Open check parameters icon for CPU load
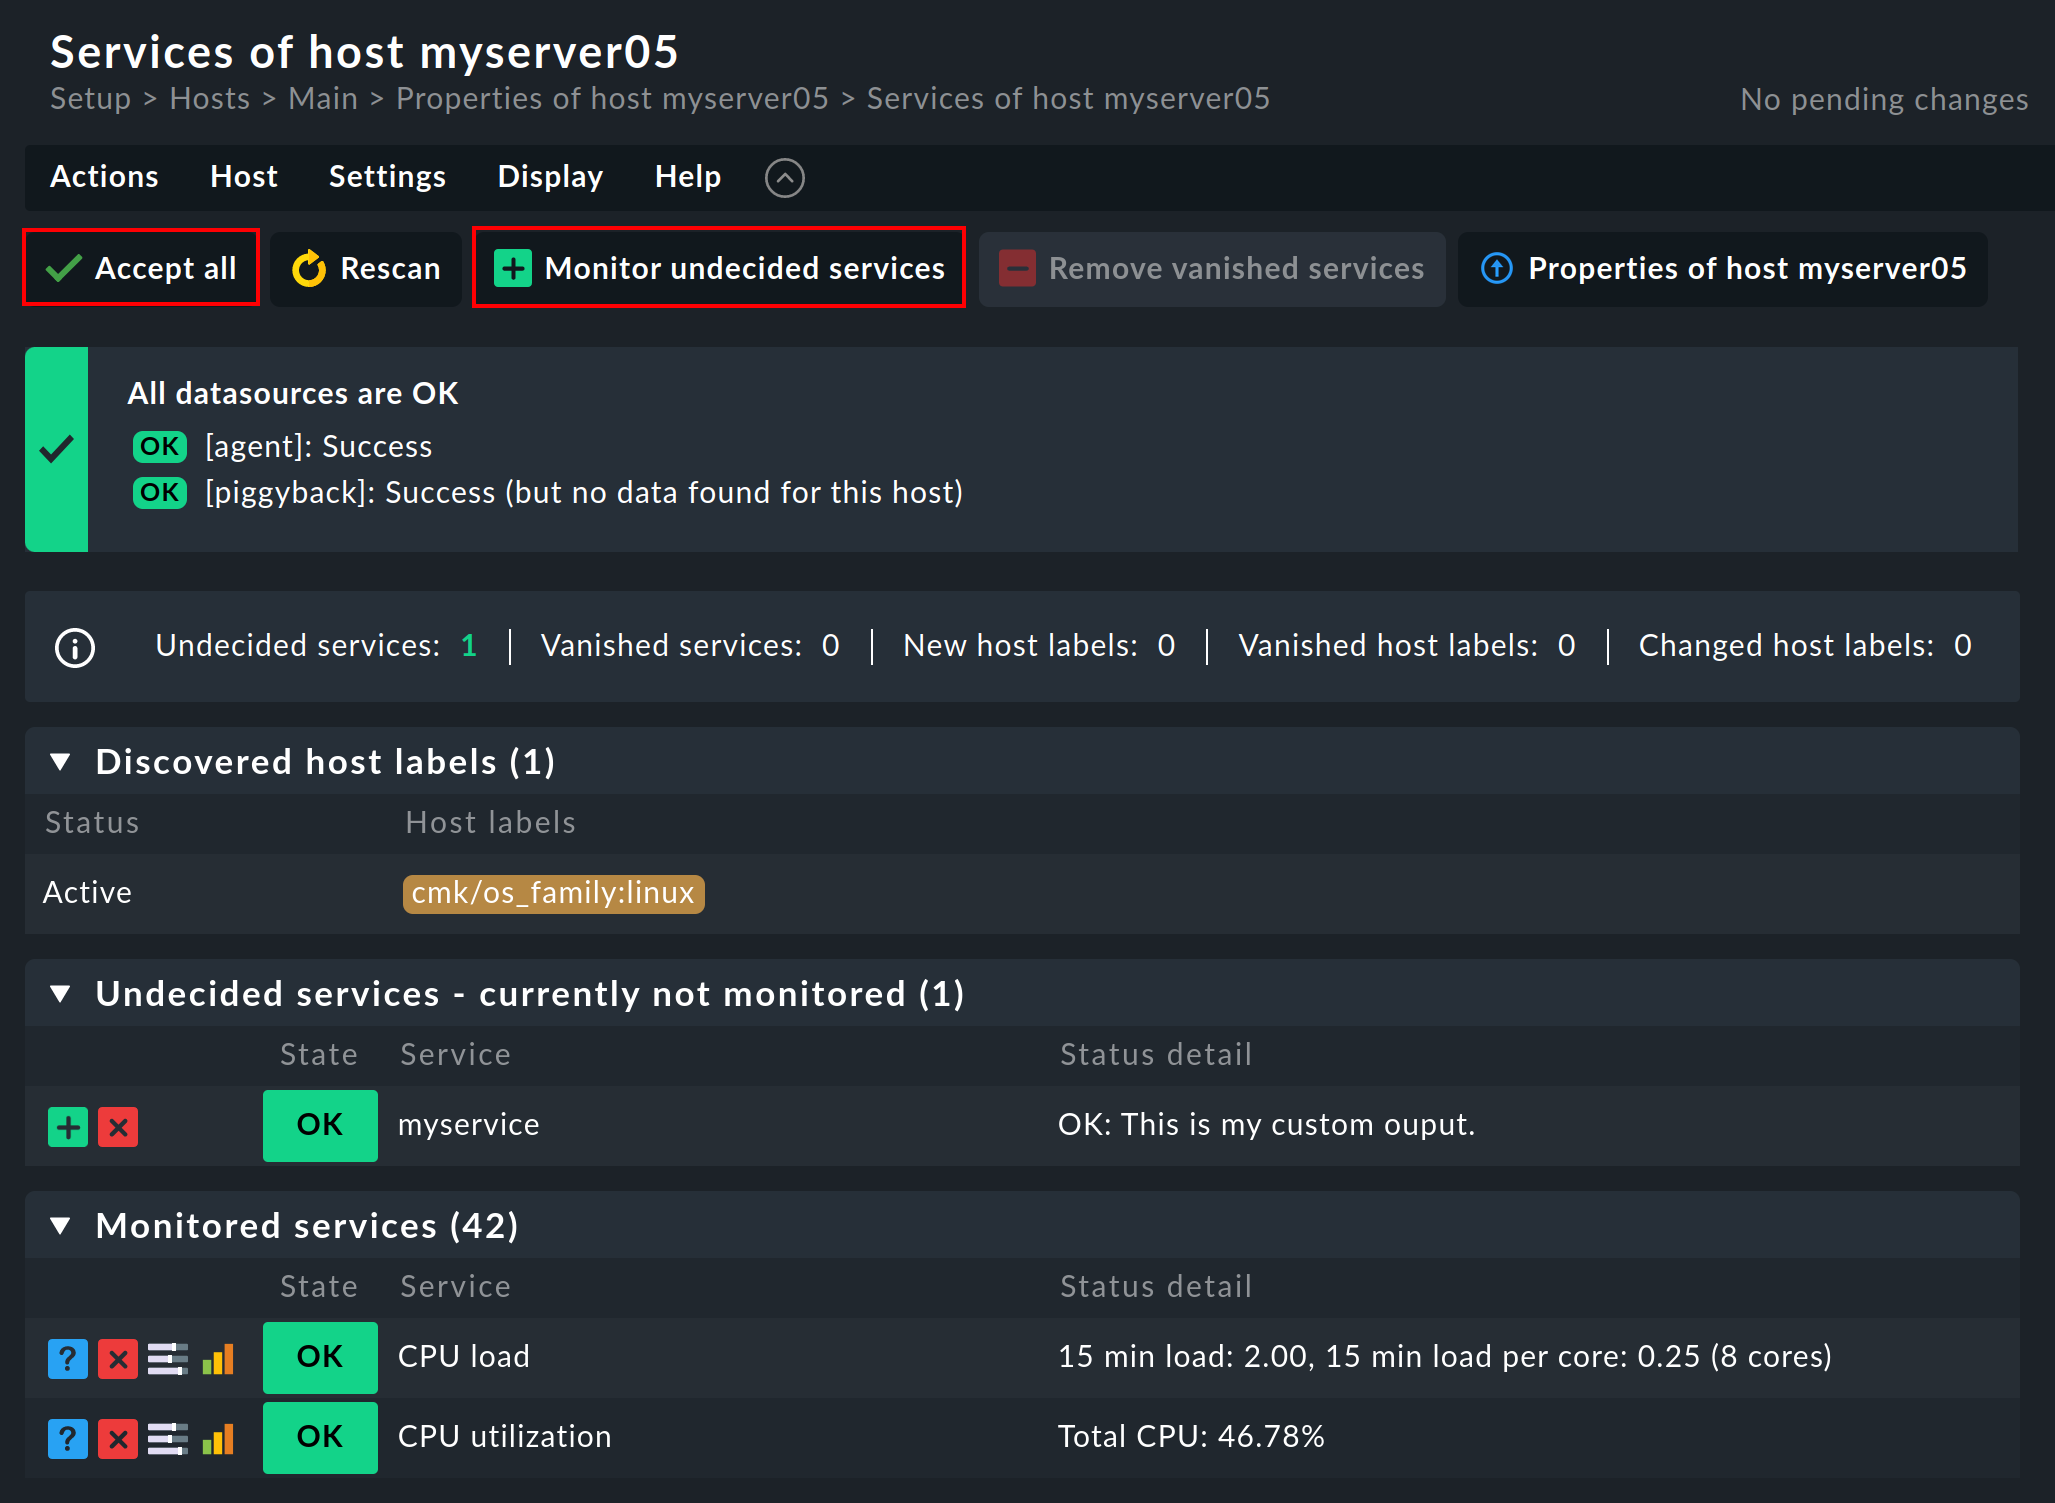Screen dimensions: 2055x1503 168,1359
